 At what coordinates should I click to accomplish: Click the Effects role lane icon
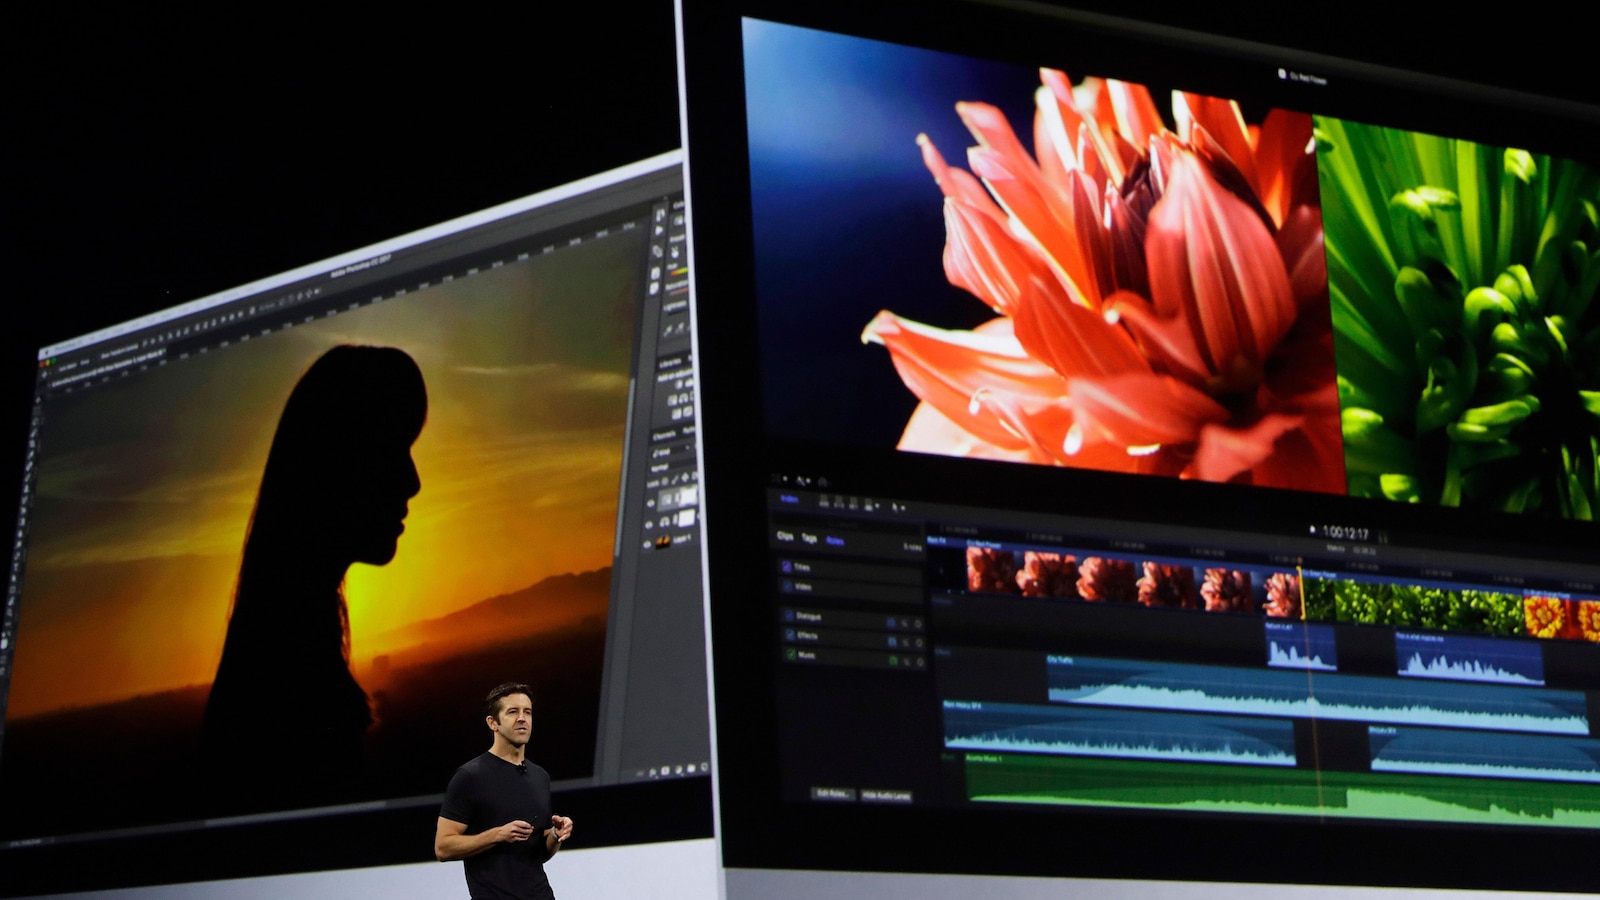coord(892,641)
